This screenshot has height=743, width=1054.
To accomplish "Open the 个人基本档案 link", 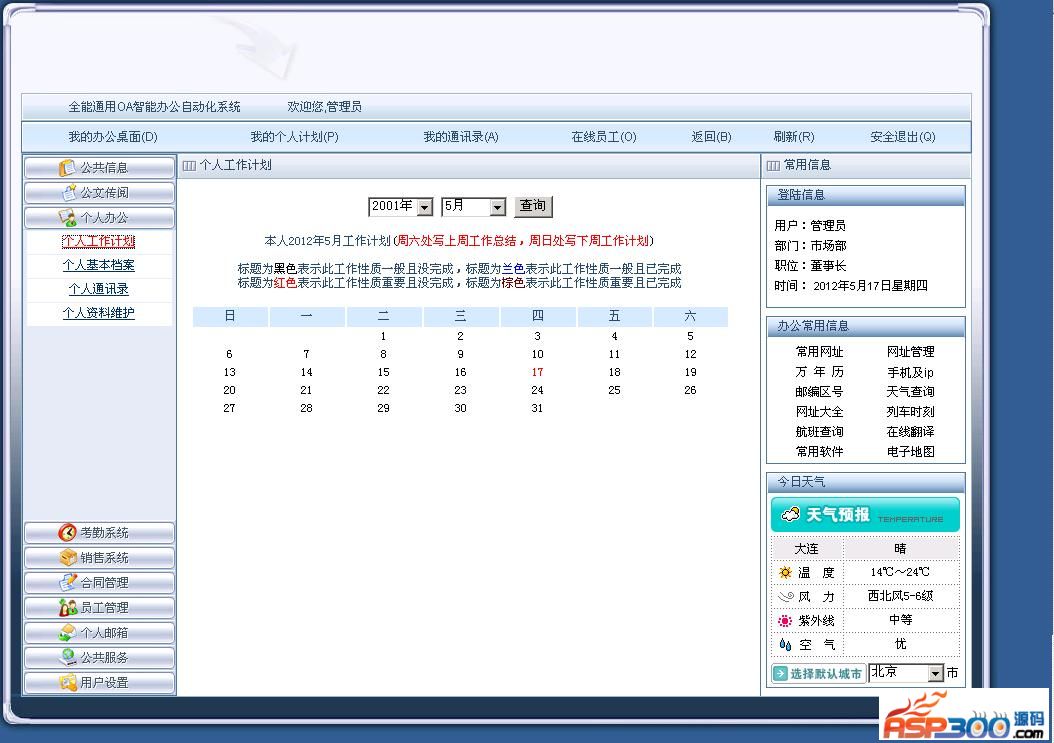I will pyautogui.click(x=98, y=265).
